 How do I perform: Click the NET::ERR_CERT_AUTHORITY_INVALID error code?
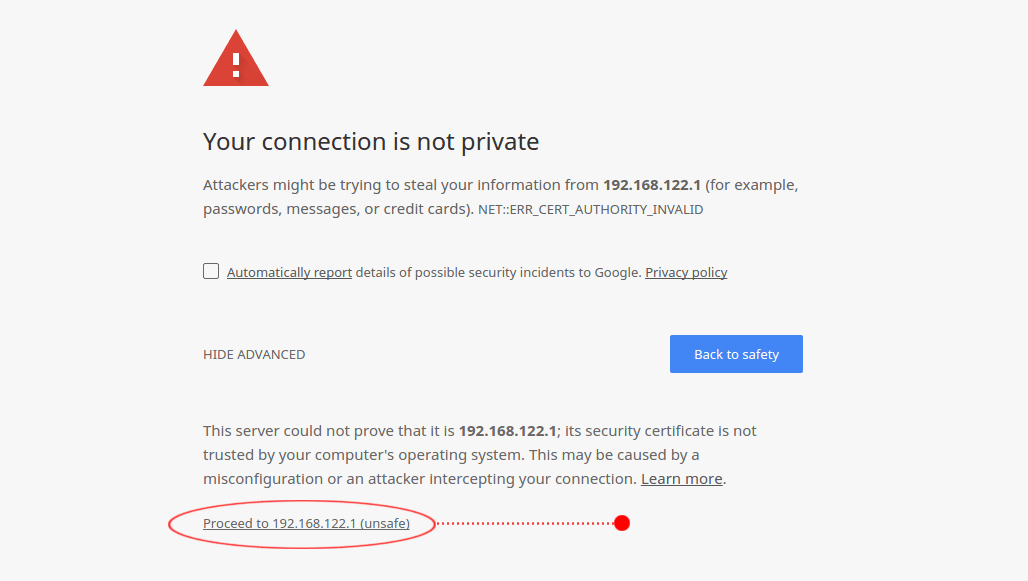(590, 210)
